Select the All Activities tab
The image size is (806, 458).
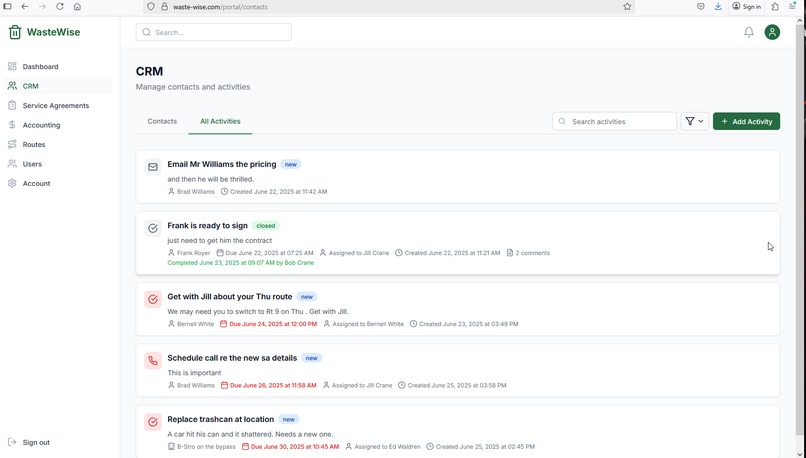pos(220,121)
